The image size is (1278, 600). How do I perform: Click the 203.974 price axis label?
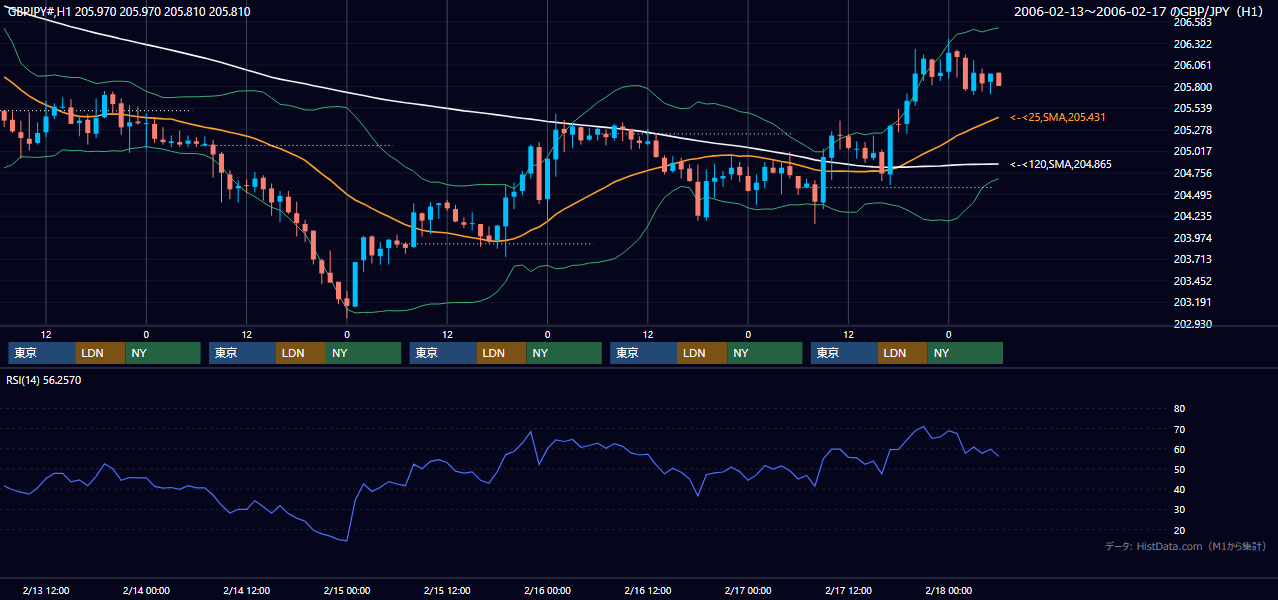1192,238
